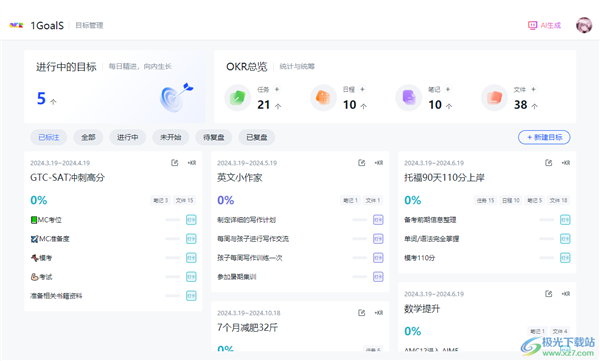The image size is (600, 361).
Task: Click the 模考110分 progress bar
Action: coord(546,258)
